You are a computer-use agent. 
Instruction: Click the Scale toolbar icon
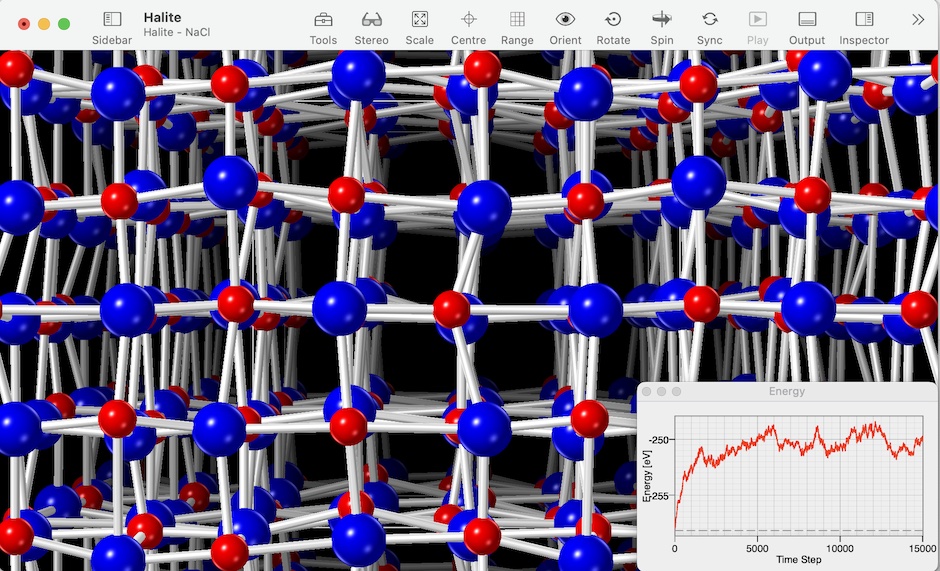coord(420,20)
